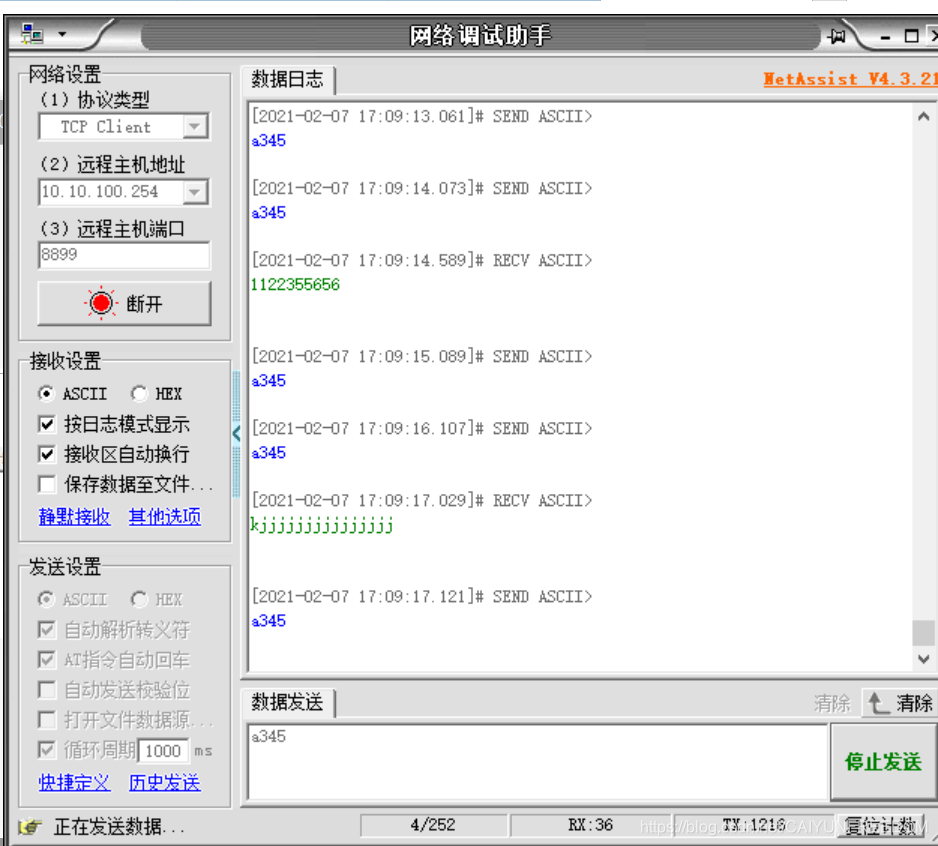Viewport: 938px width, 846px height.
Task: Expand the remote host address dropdown arrow
Action: (x=195, y=192)
